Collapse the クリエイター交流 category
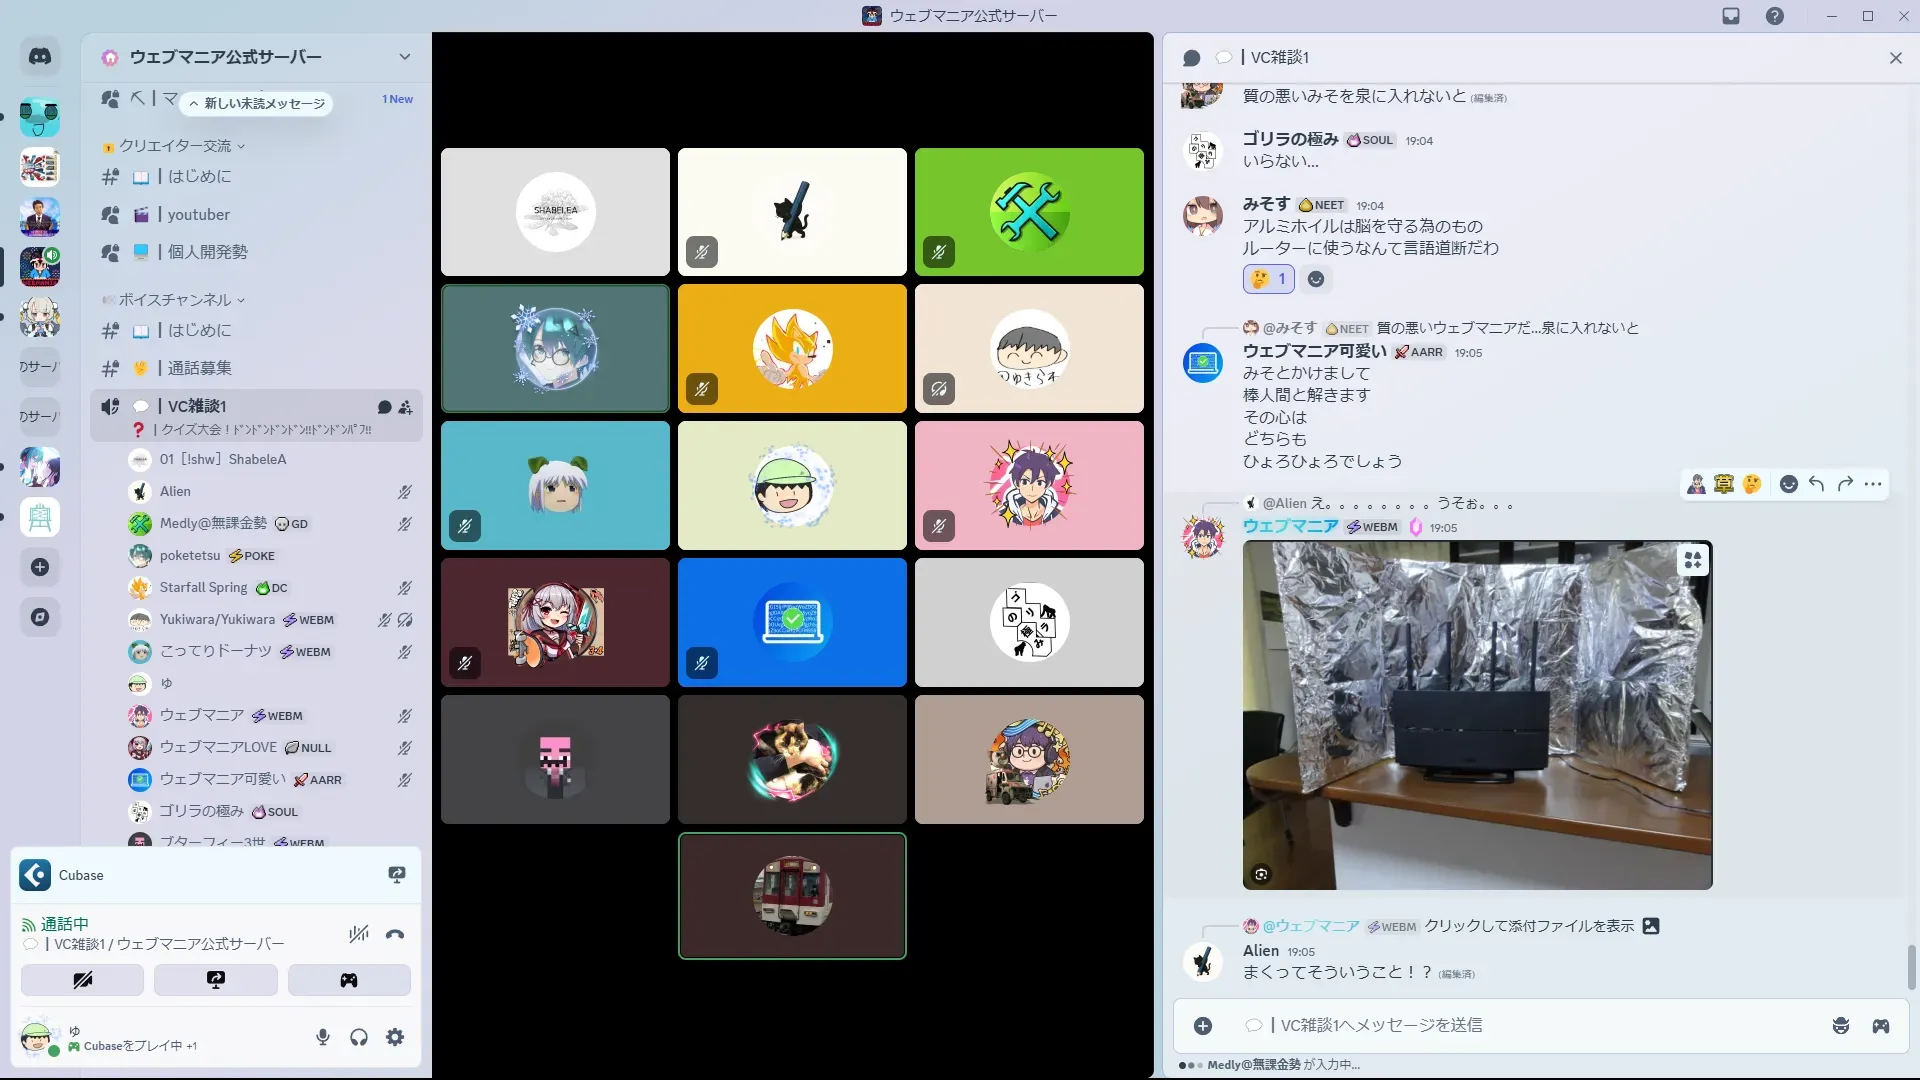 [175, 146]
